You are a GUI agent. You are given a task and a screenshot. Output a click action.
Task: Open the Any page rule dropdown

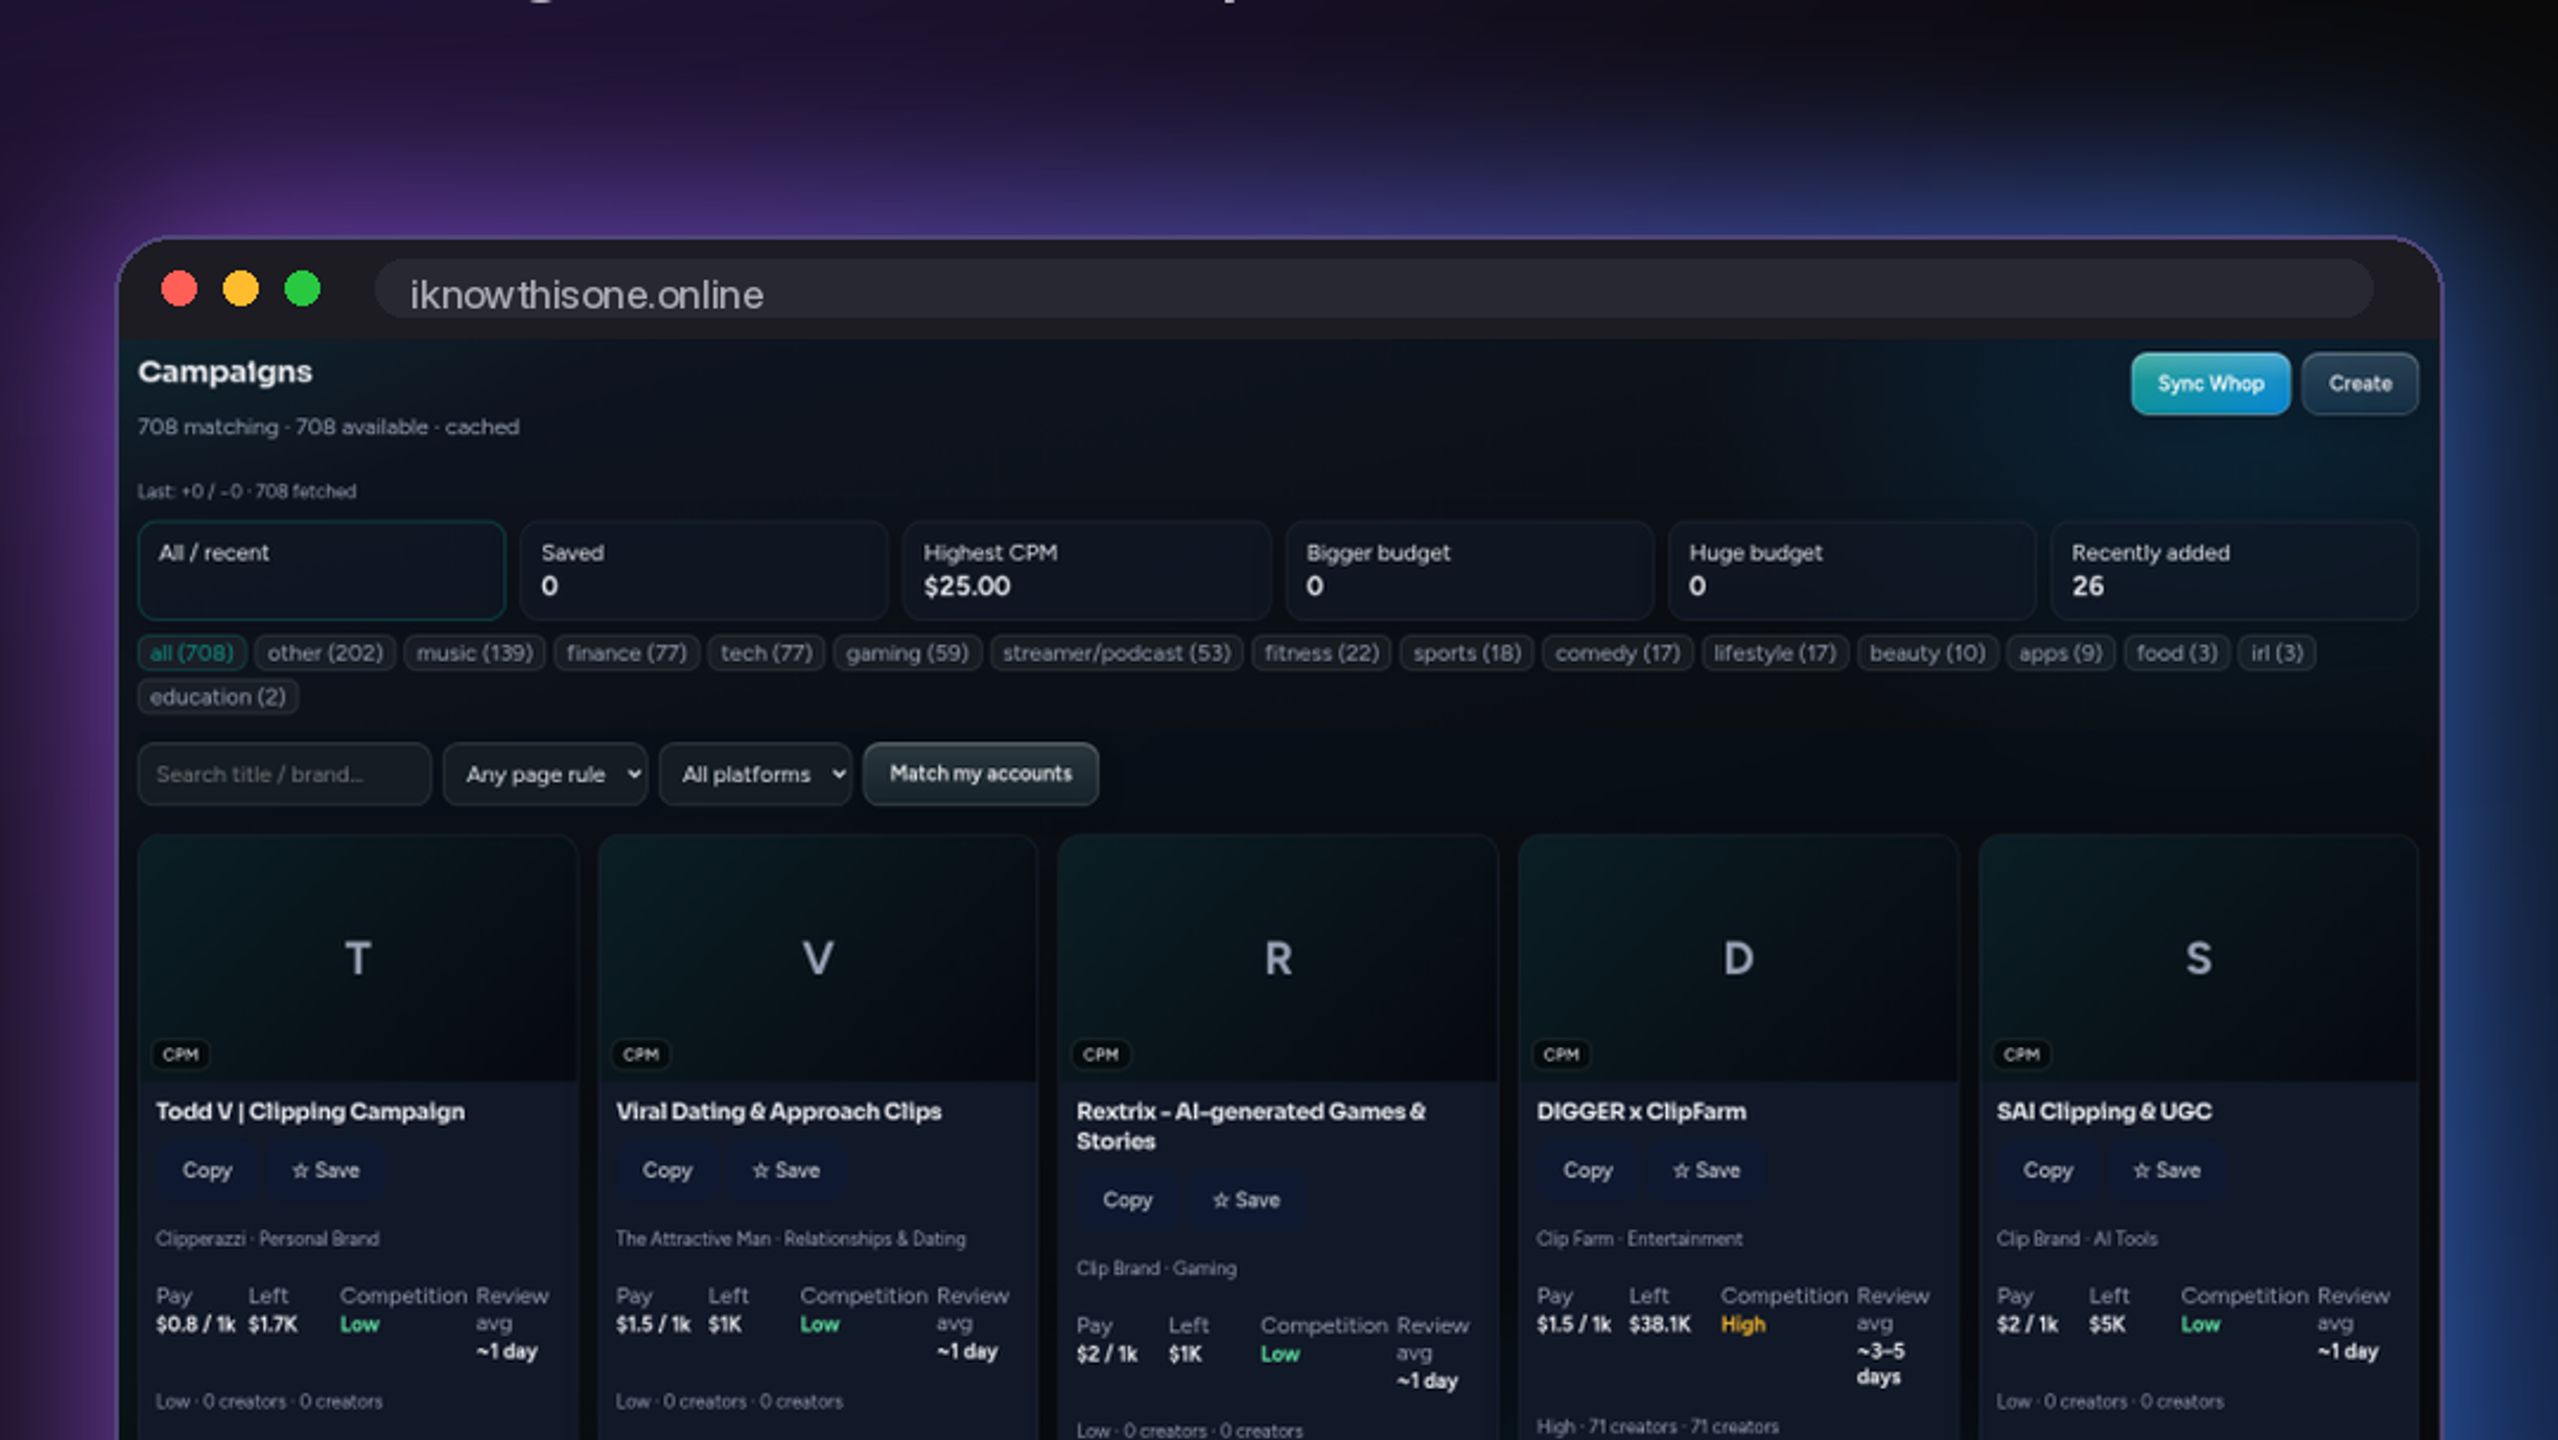pyautogui.click(x=546, y=774)
